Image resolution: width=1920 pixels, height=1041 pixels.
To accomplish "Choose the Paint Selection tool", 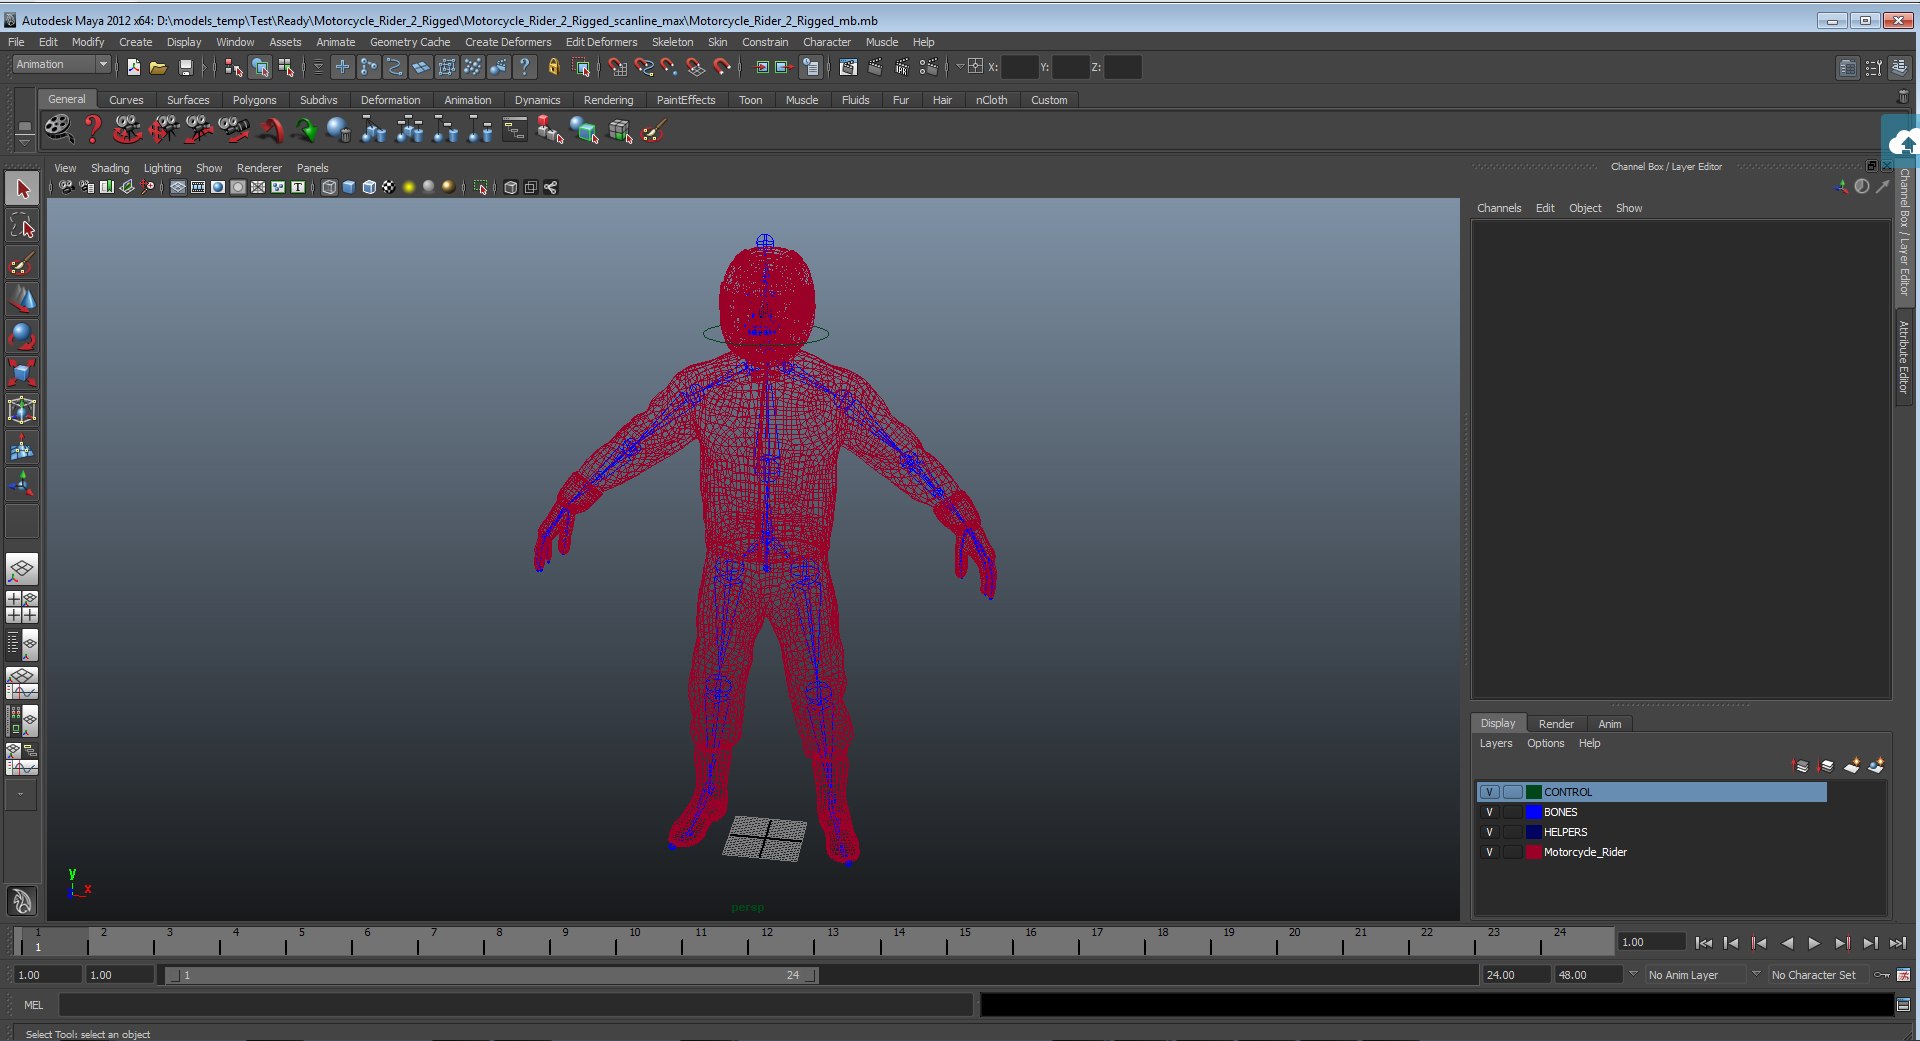I will pyautogui.click(x=22, y=263).
